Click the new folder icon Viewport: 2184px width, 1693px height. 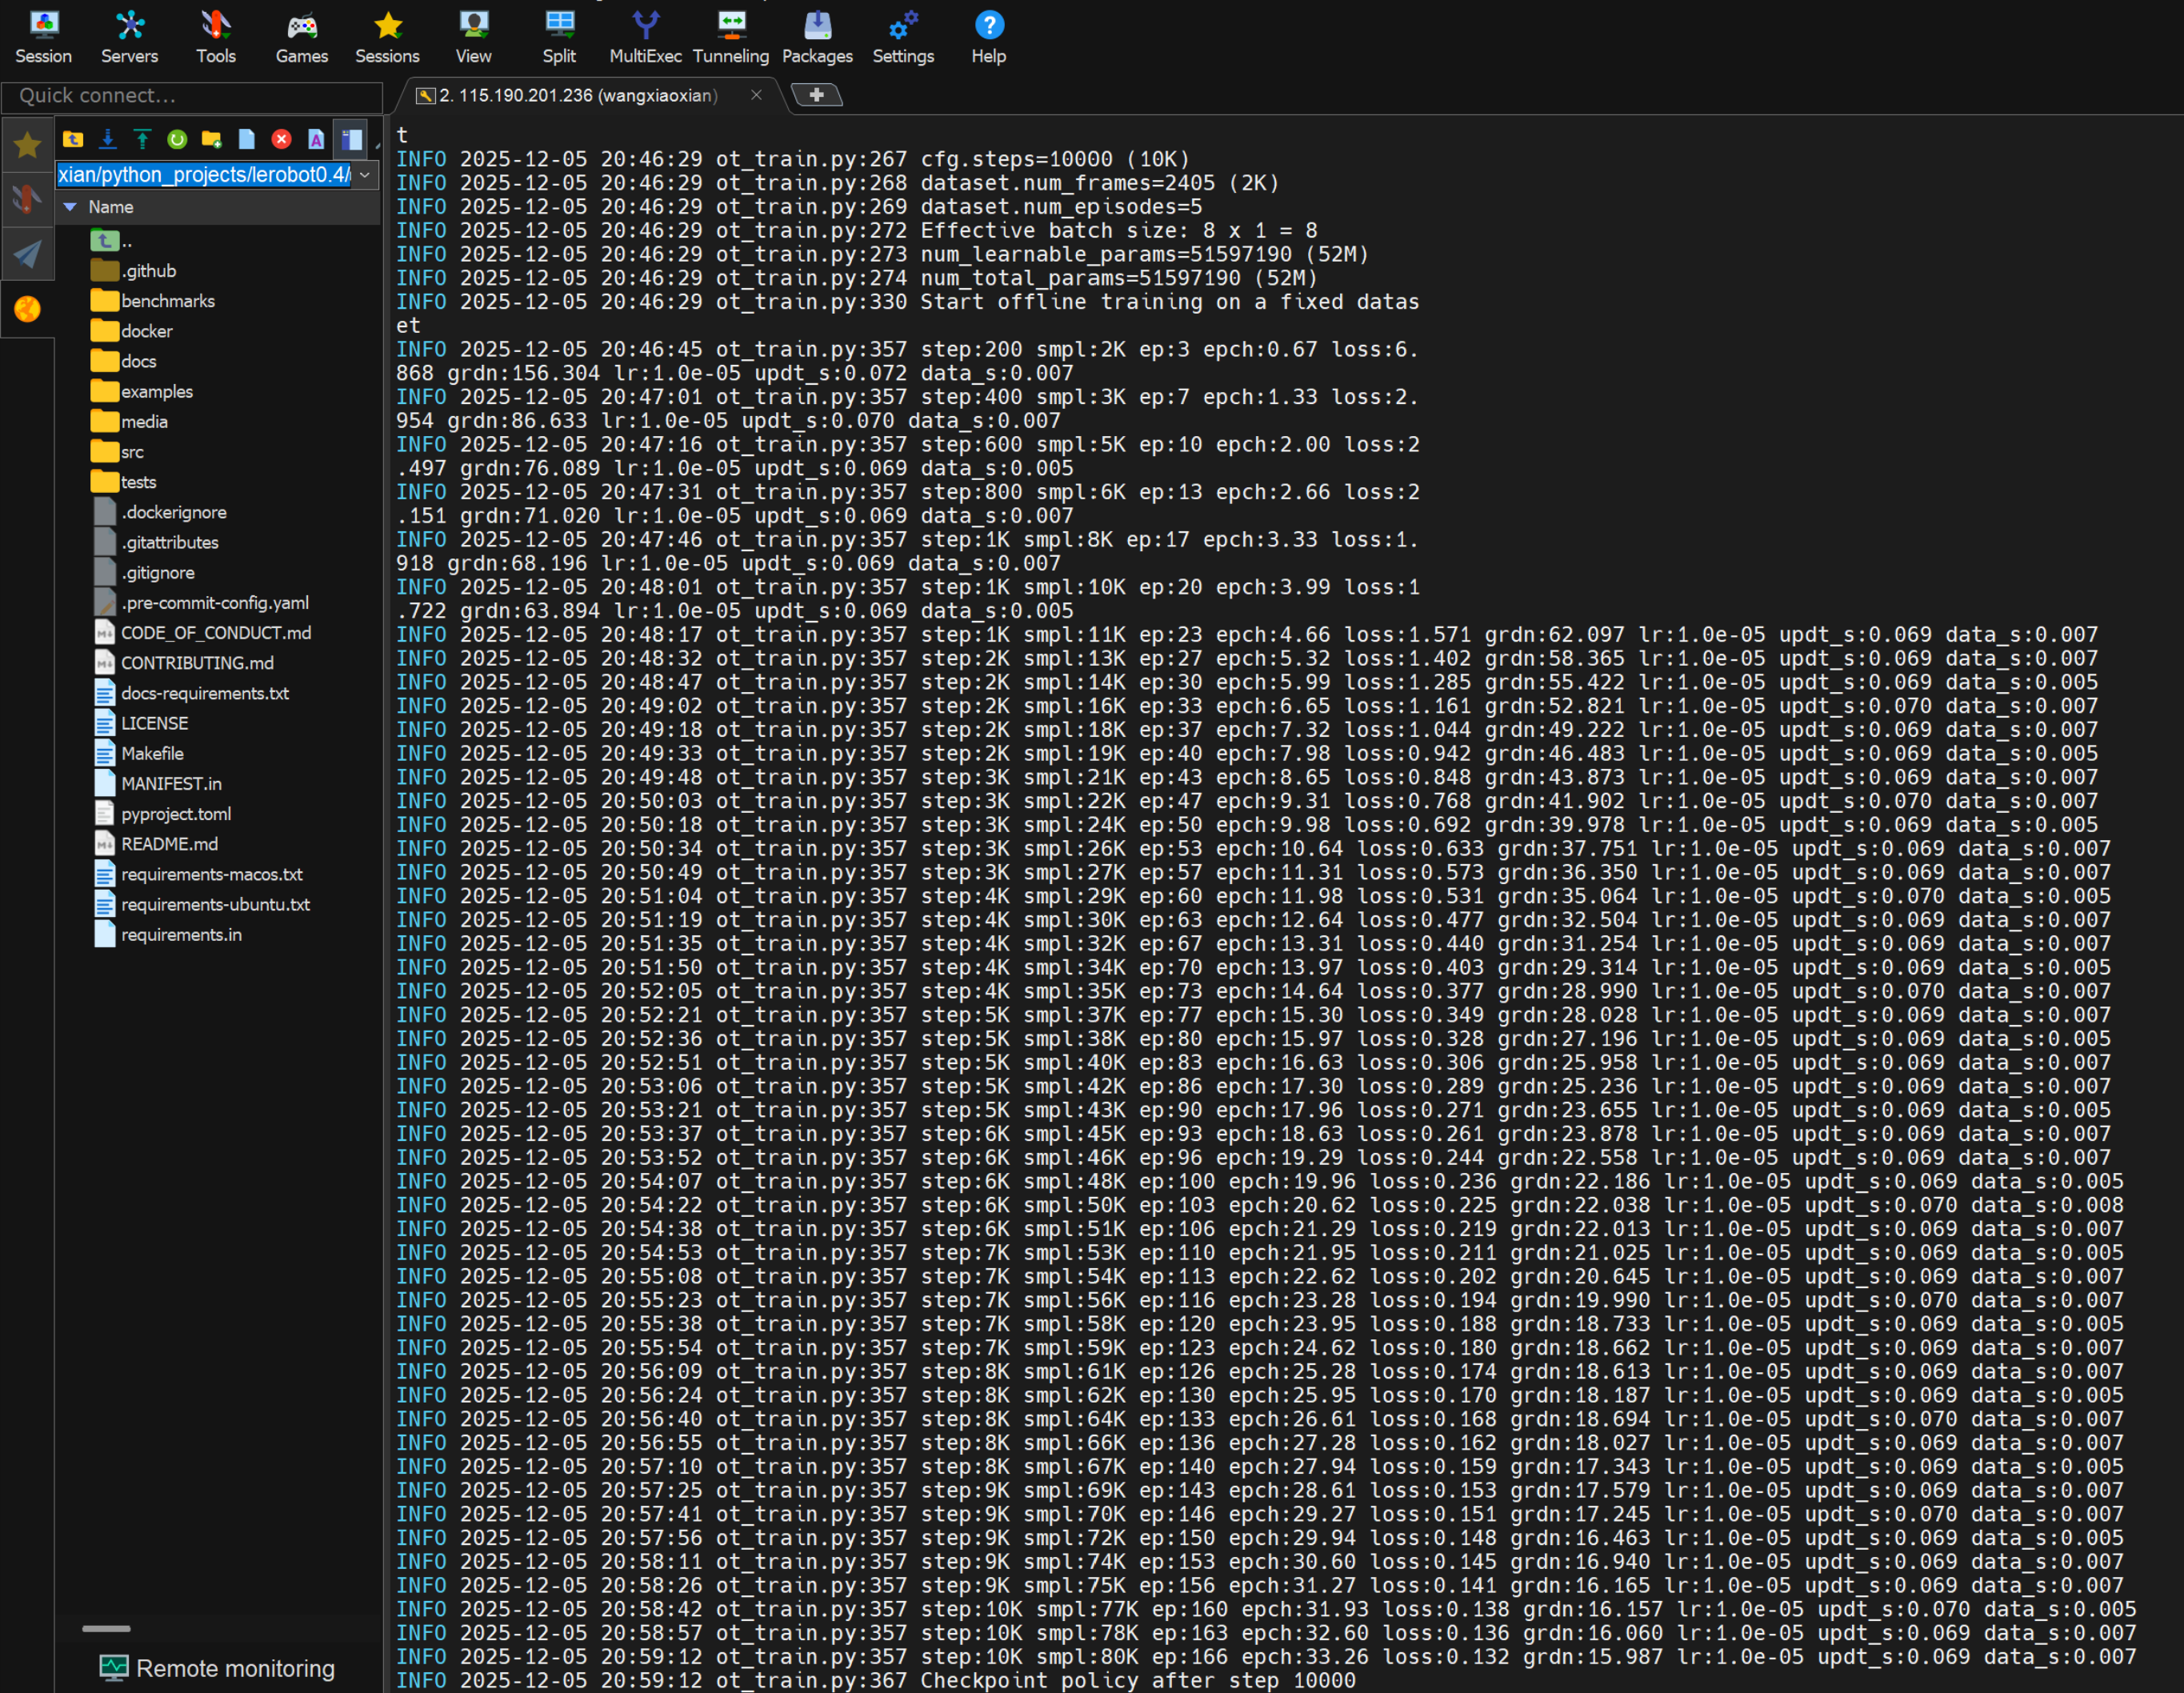(211, 139)
